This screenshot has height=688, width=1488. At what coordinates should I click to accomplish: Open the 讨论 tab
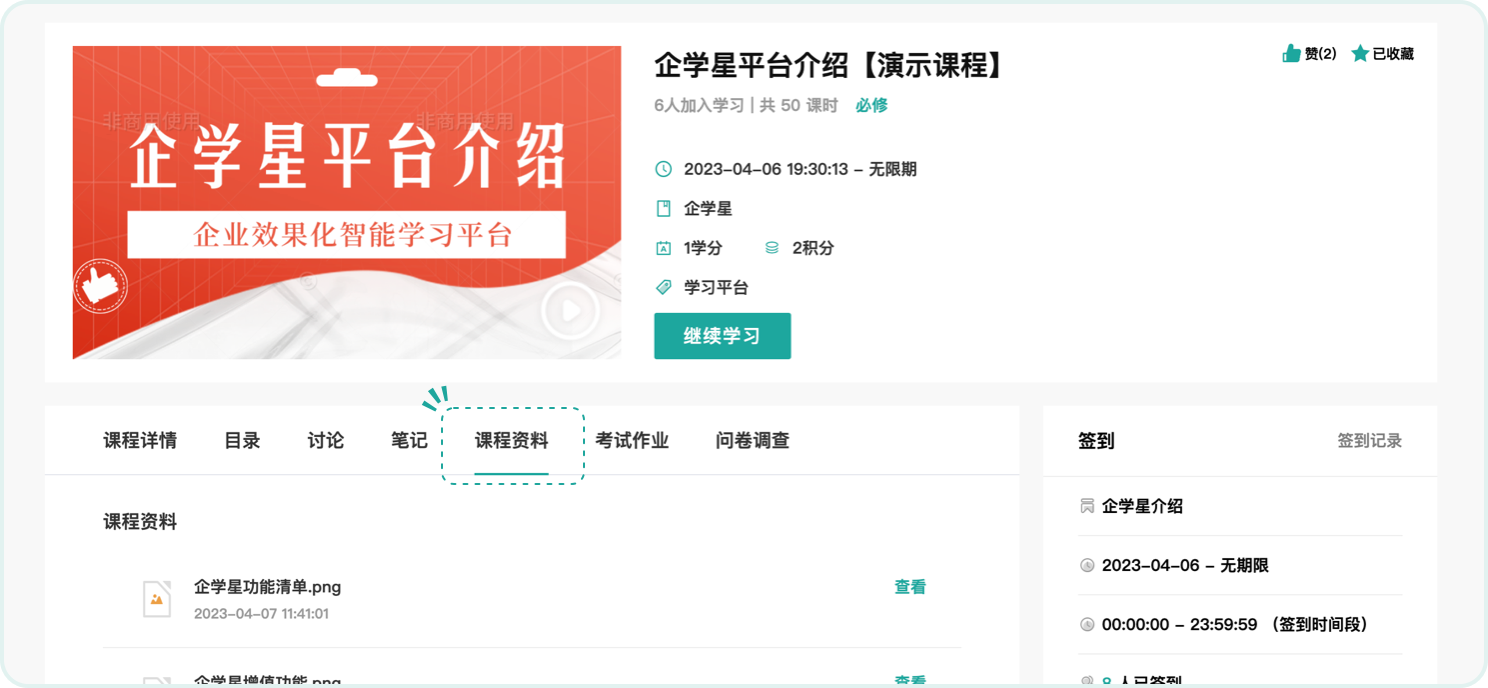(x=326, y=441)
